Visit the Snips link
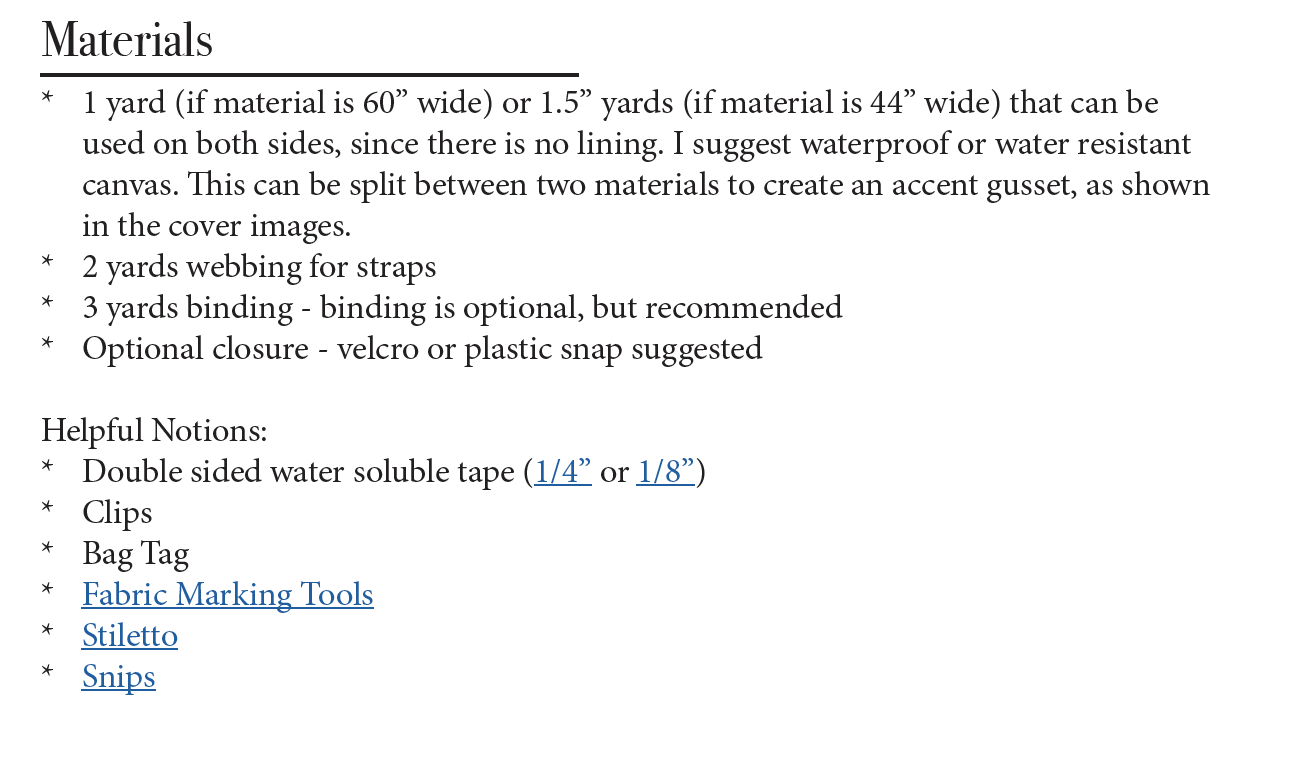The image size is (1292, 772). tap(118, 676)
